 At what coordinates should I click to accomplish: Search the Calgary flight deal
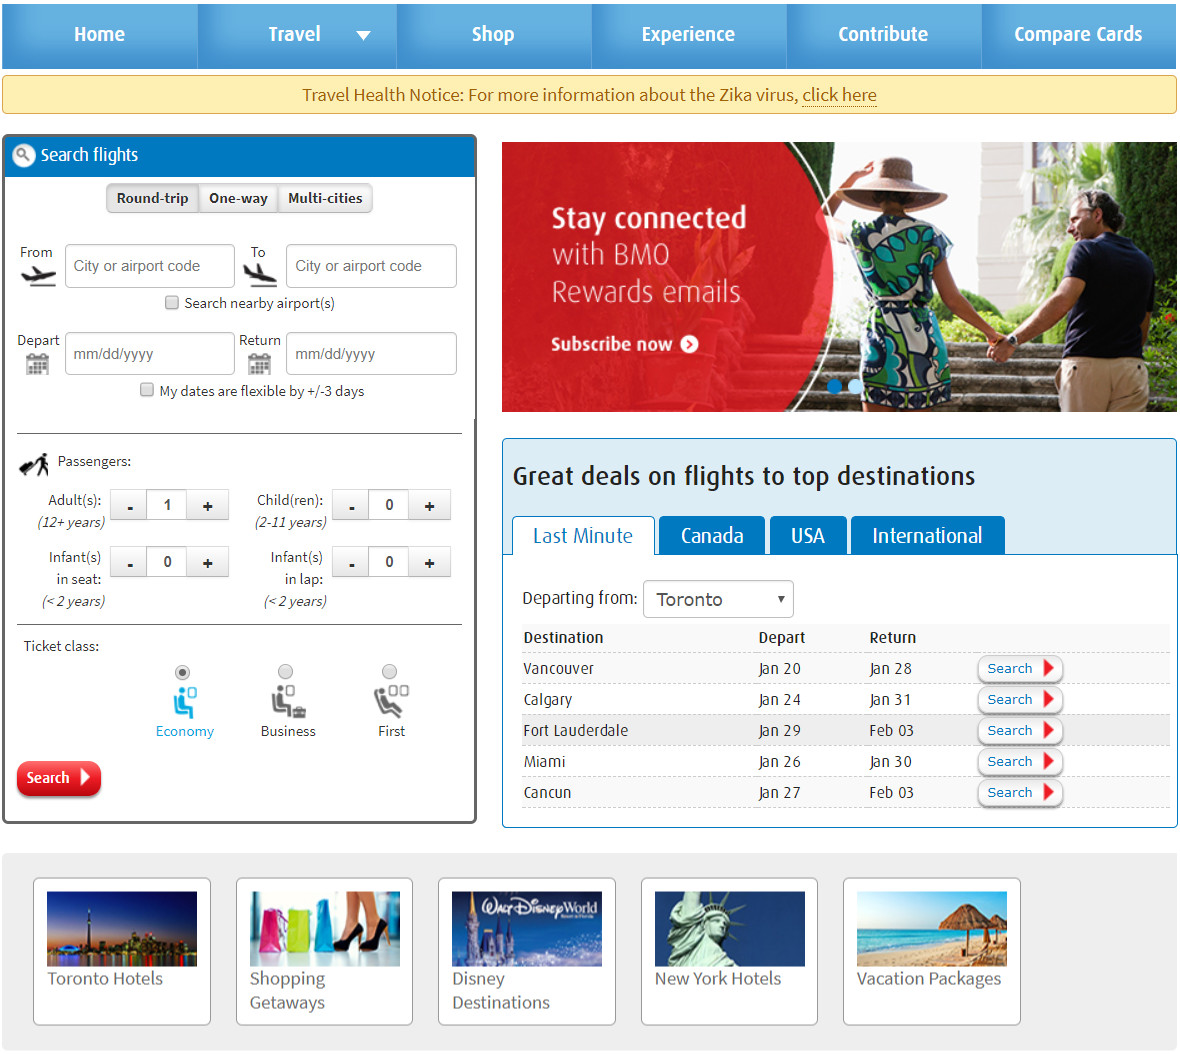[x=1020, y=700]
